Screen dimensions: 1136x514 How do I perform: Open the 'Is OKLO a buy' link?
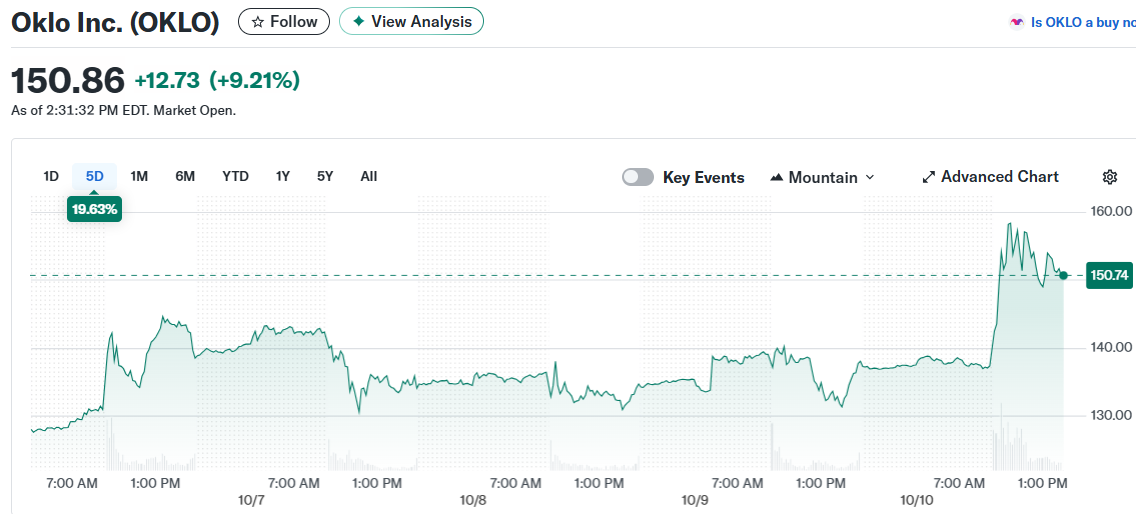point(1082,22)
